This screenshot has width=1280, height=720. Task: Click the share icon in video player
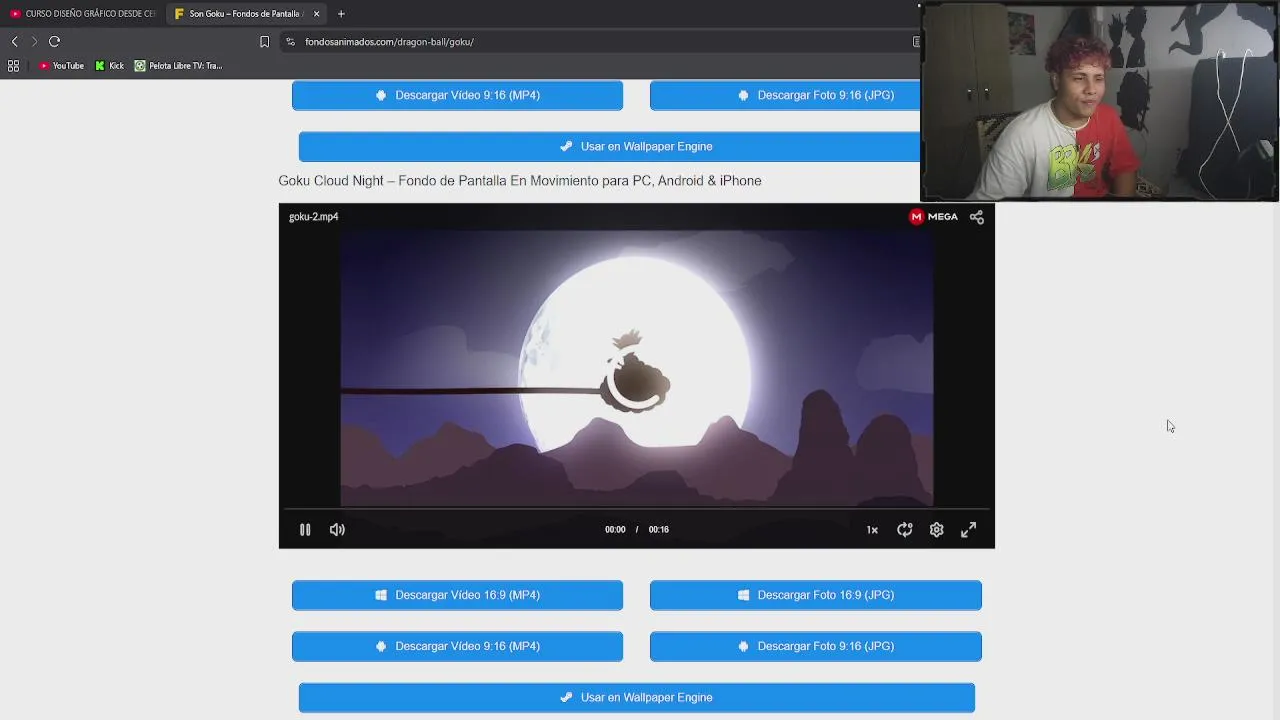click(x=977, y=217)
